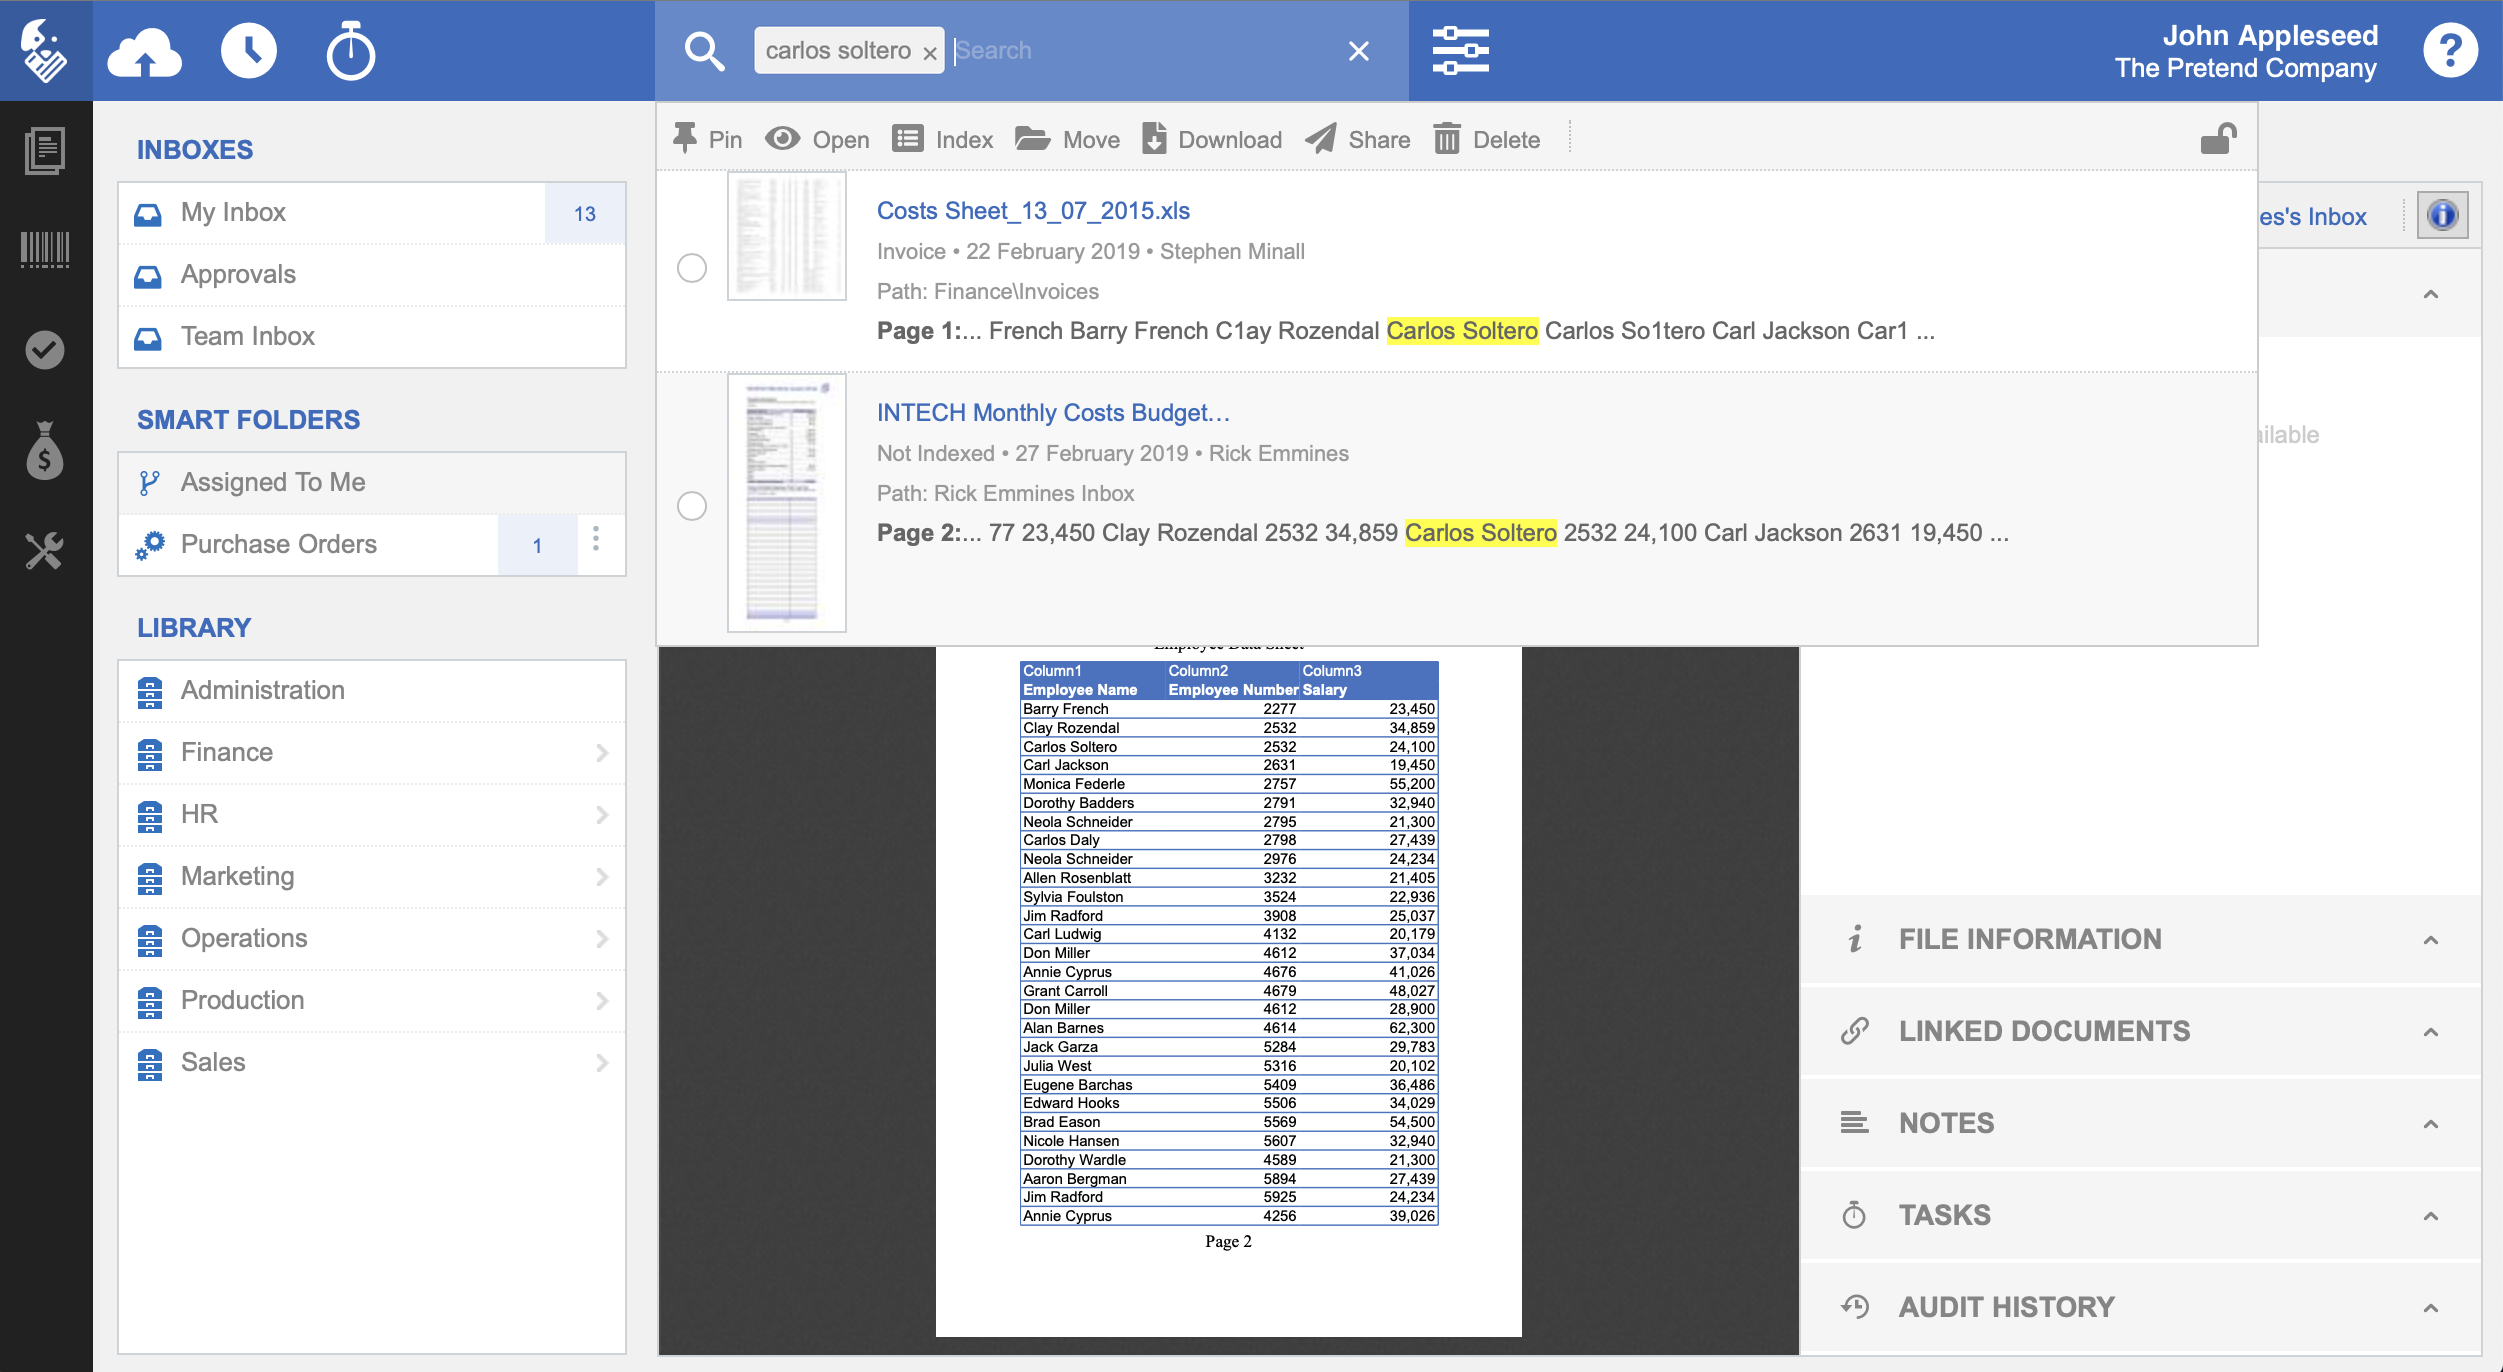Open the cloud upload tool
Screen dimensions: 2503x1372
pyautogui.click(x=145, y=50)
